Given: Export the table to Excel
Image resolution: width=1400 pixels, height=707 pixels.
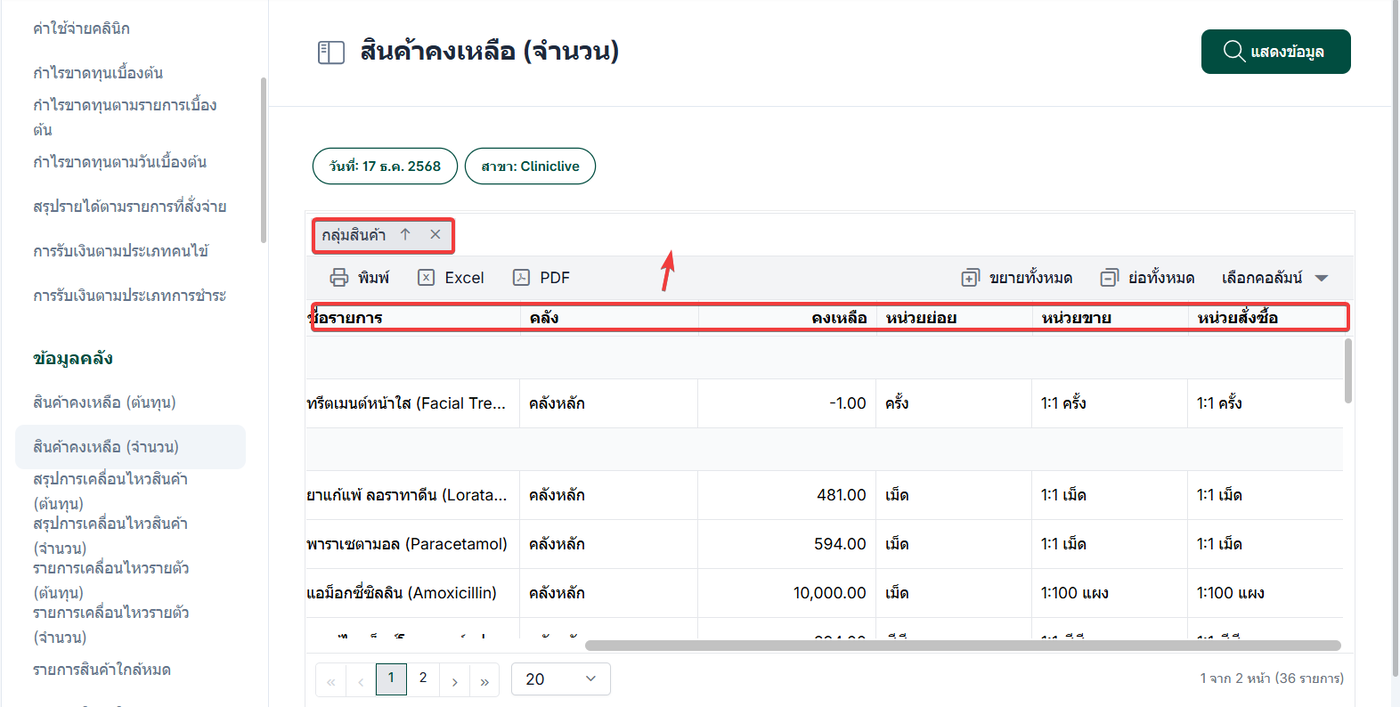Looking at the screenshot, I should click(451, 277).
